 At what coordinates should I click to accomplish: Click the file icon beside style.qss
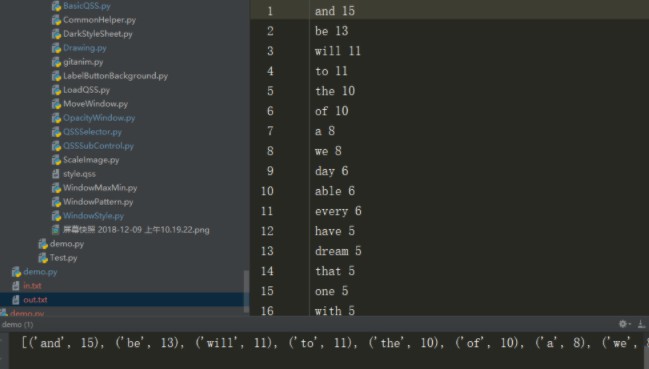pos(56,174)
